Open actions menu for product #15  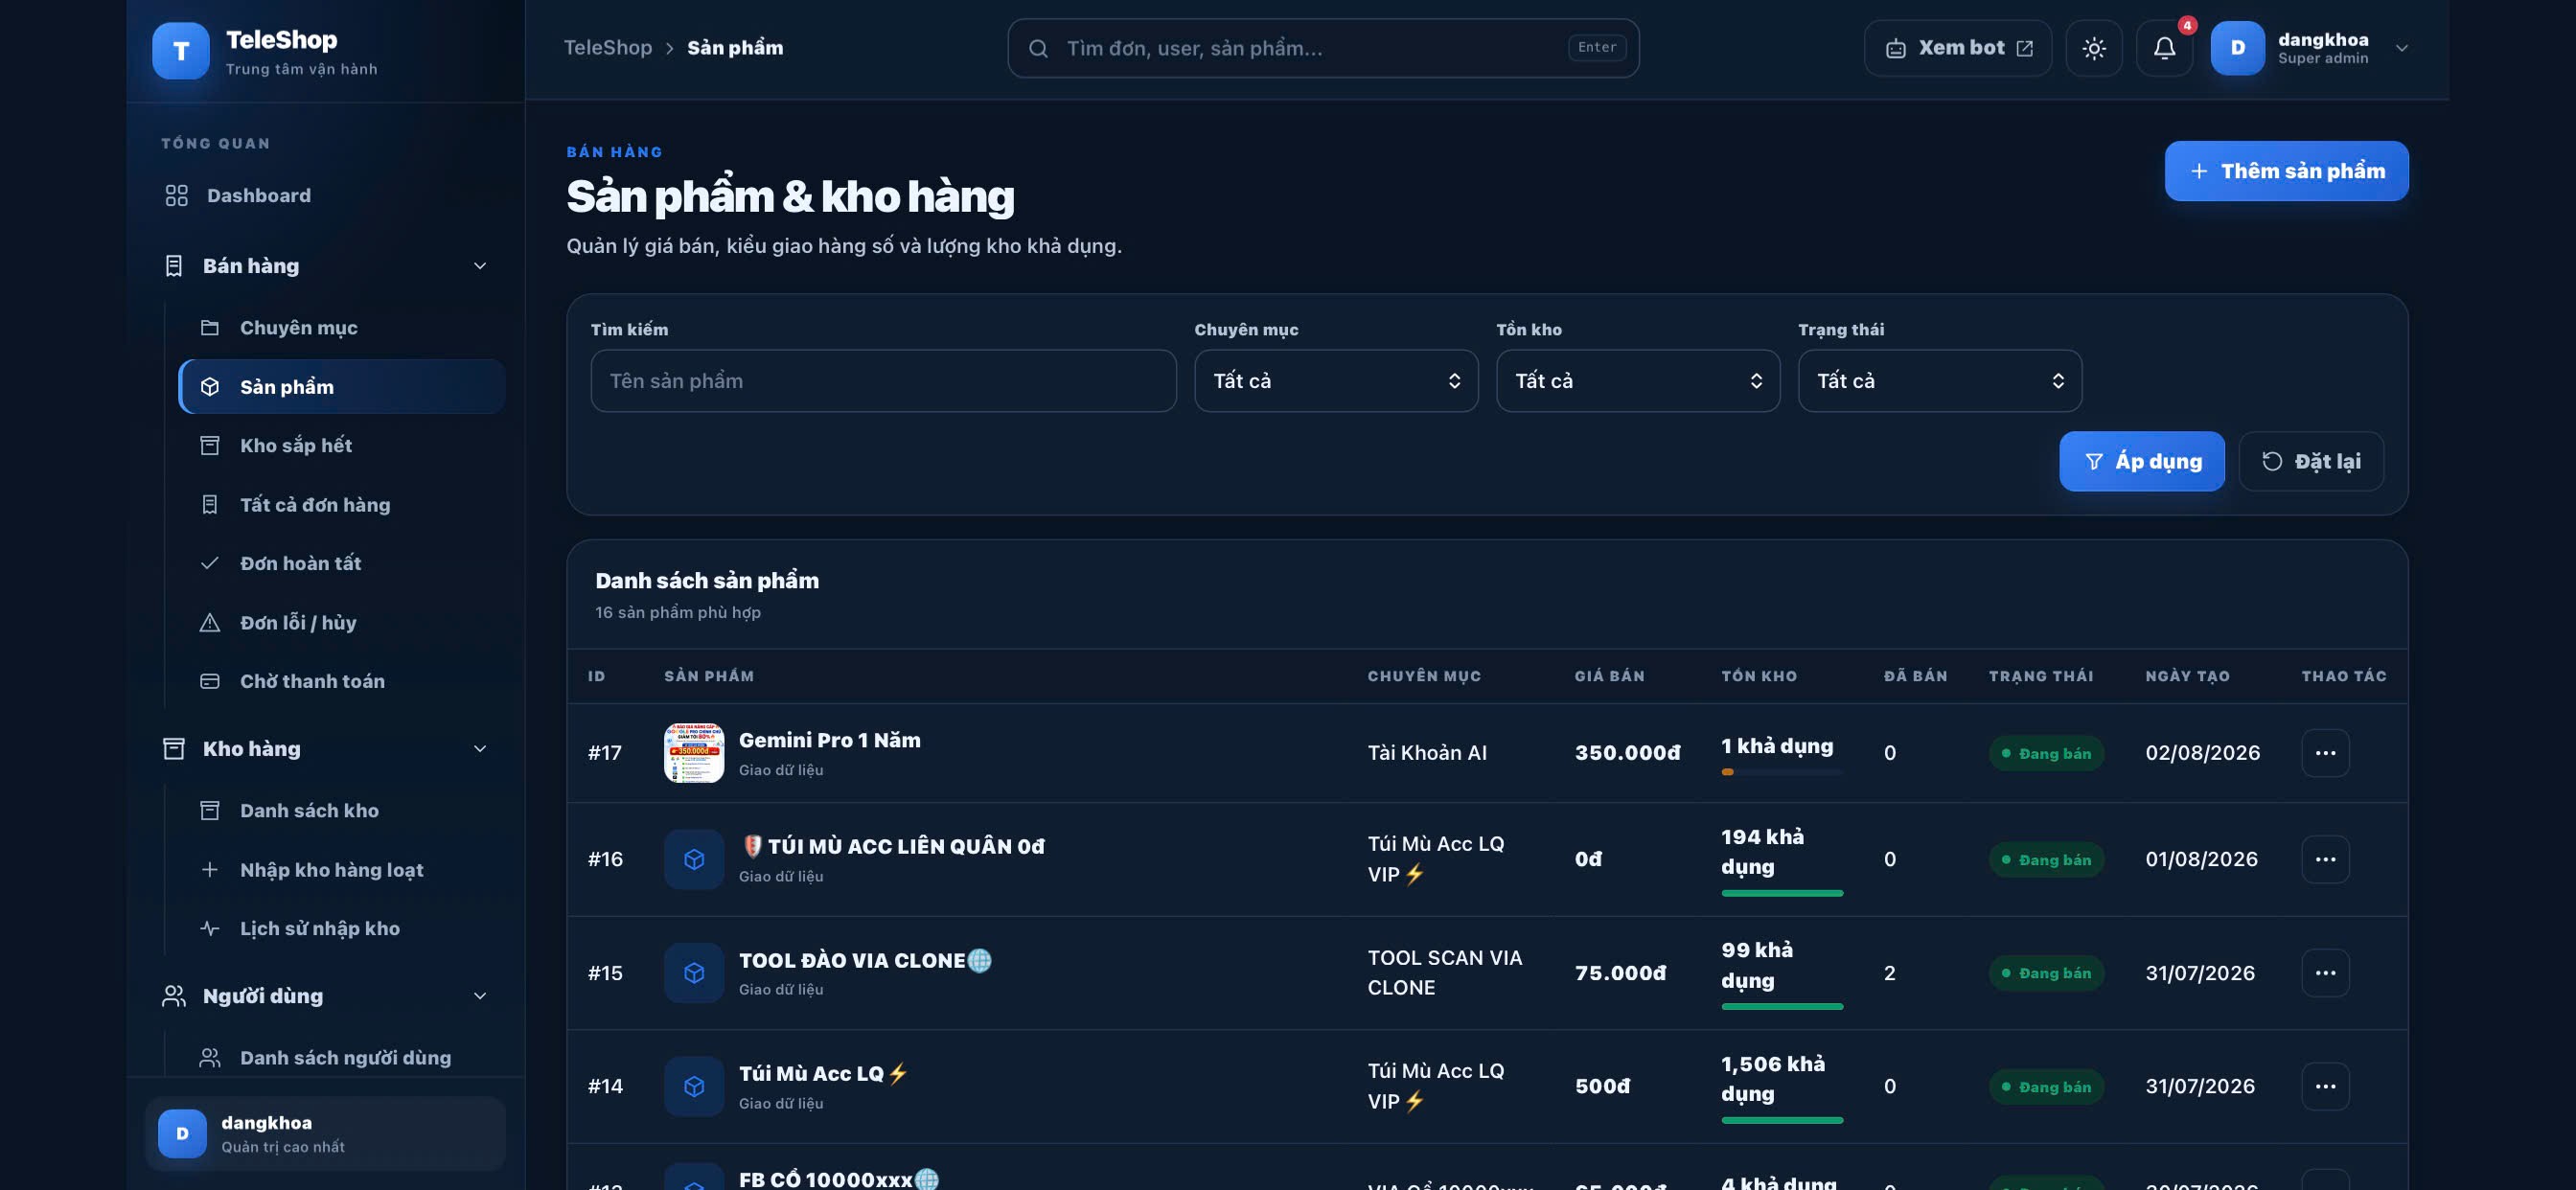click(x=2325, y=974)
